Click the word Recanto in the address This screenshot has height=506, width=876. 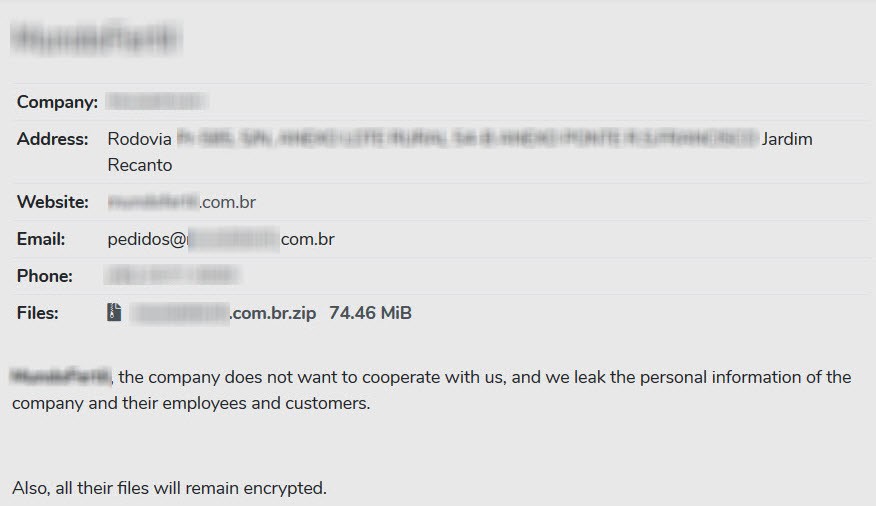tap(140, 165)
